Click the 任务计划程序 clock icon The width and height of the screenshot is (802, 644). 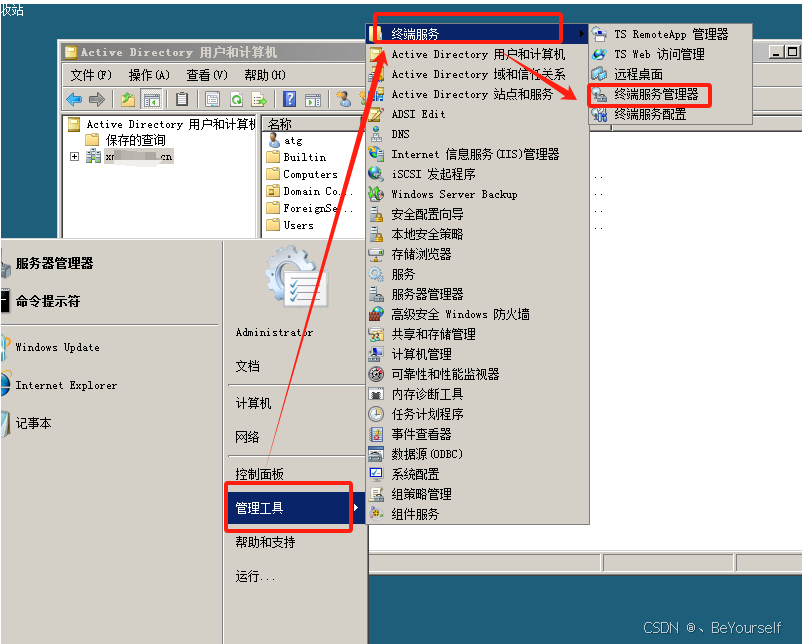pyautogui.click(x=376, y=414)
